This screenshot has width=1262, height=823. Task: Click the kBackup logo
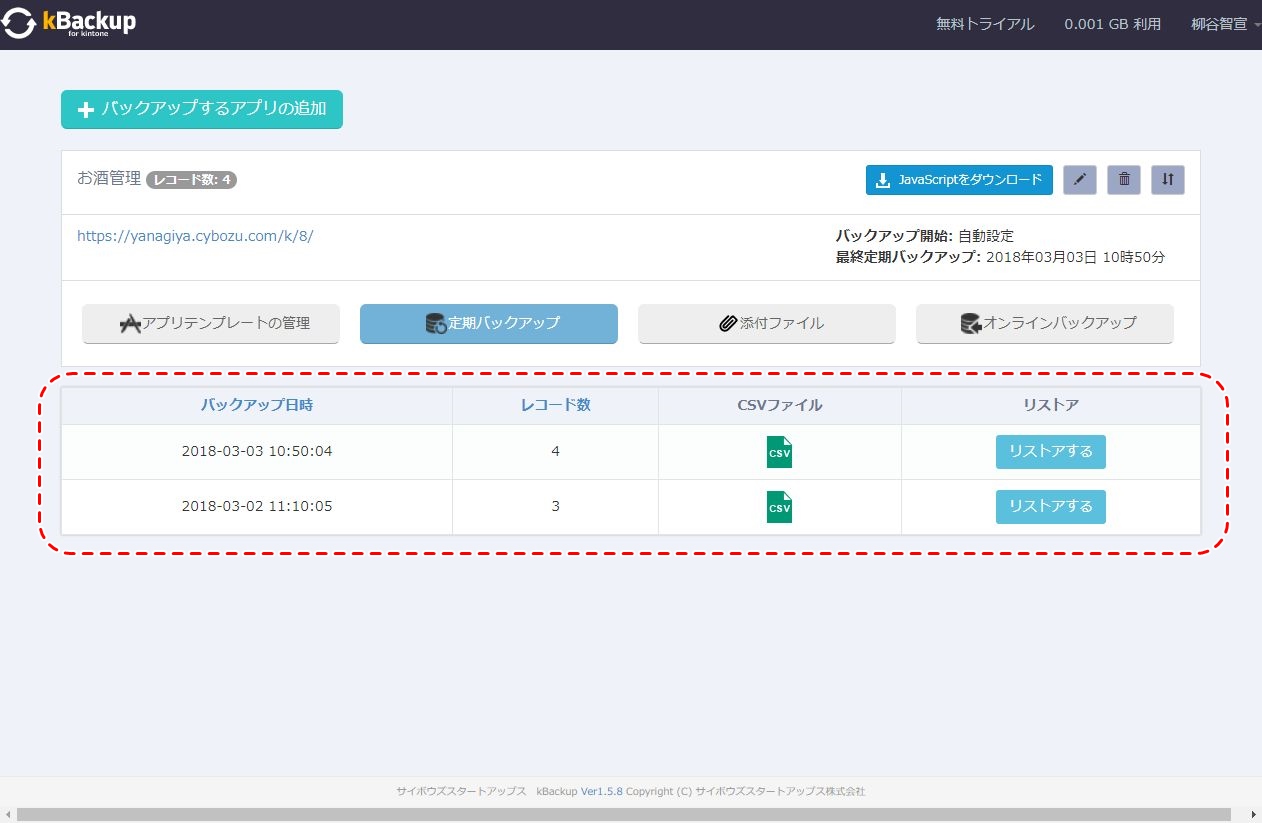[x=69, y=23]
